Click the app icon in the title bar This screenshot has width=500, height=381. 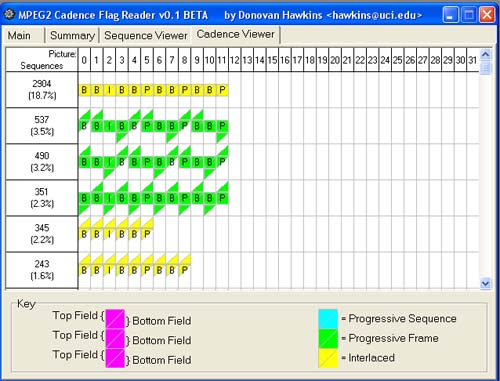[x=9, y=14]
